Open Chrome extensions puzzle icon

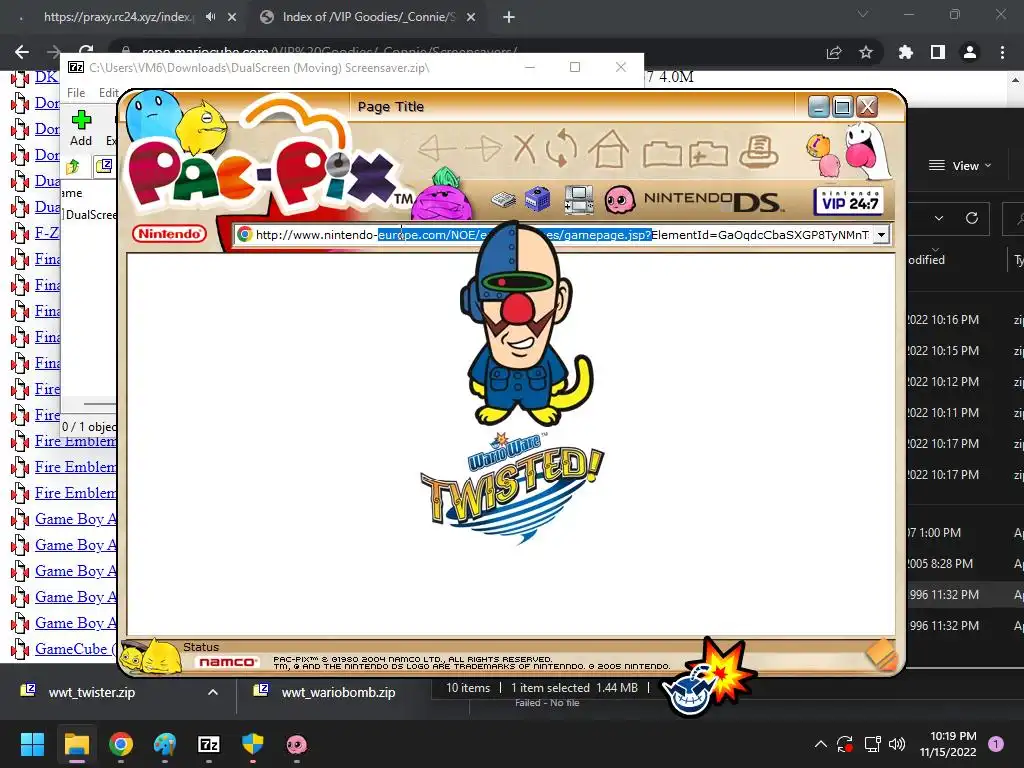point(905,52)
